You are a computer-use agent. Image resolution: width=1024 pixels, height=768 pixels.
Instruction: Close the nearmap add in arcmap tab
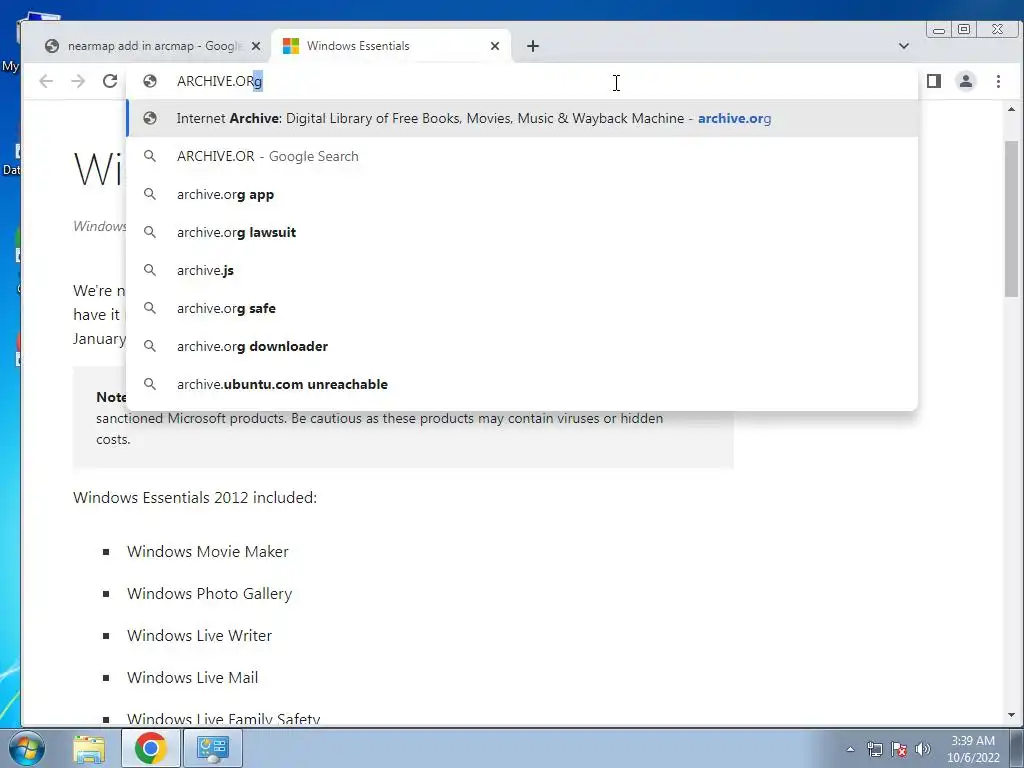[256, 46]
